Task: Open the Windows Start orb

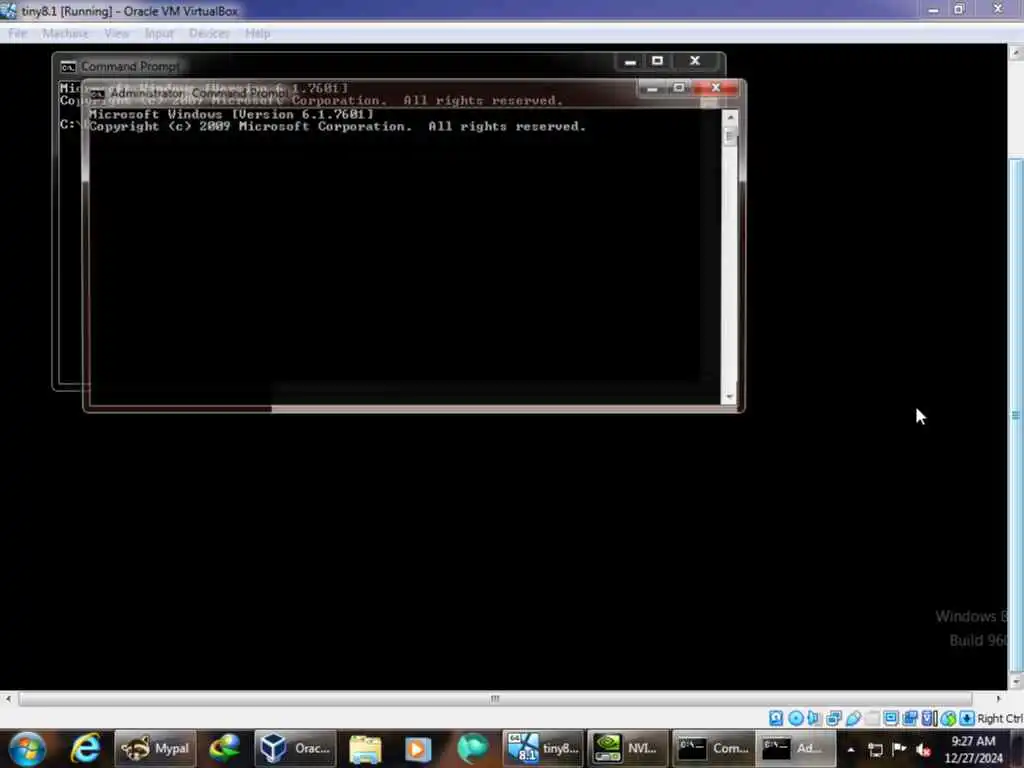Action: pyautogui.click(x=27, y=748)
